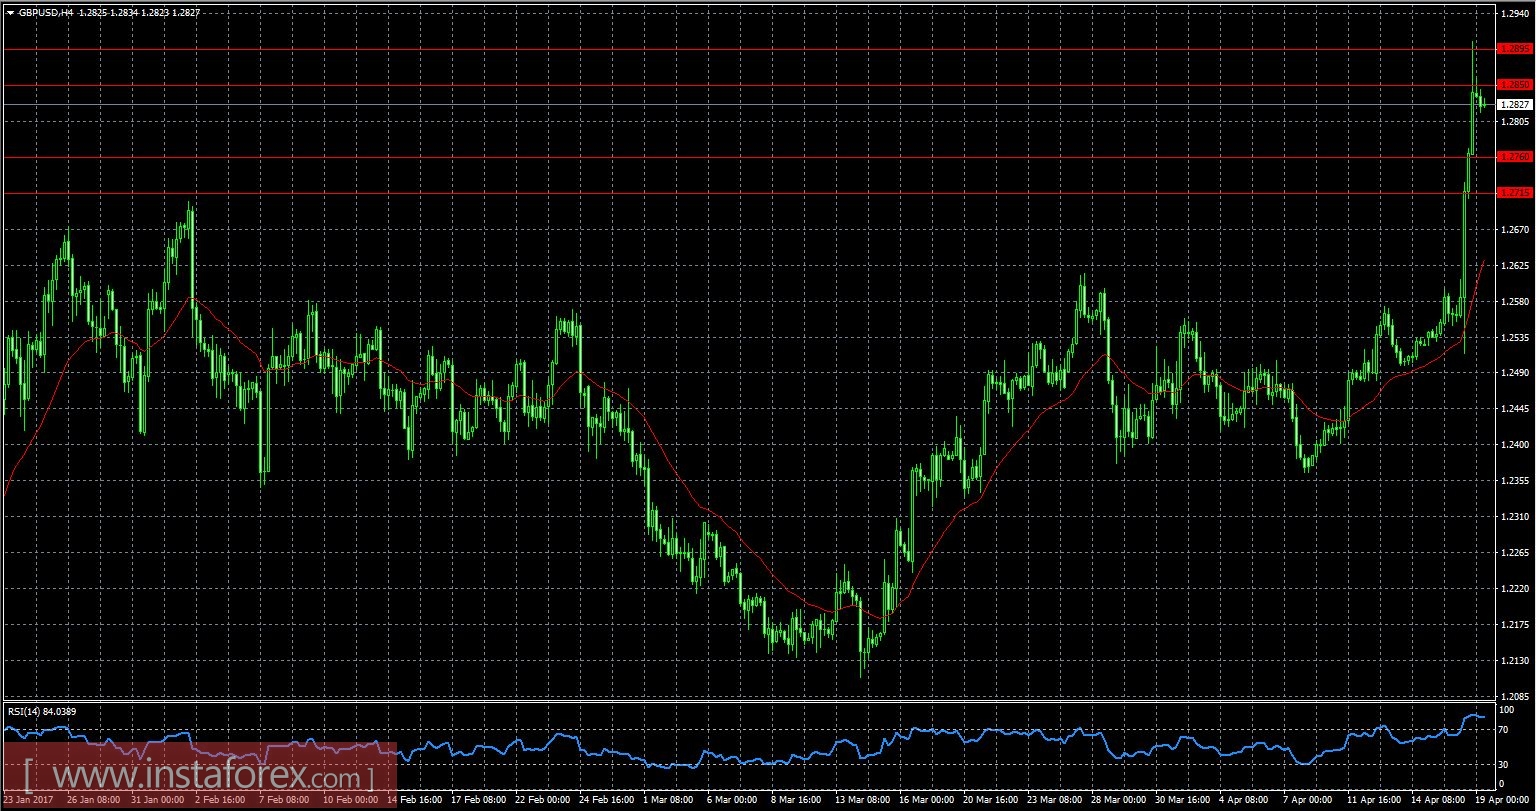Click the 1.2805 price axis label

coord(1515,121)
